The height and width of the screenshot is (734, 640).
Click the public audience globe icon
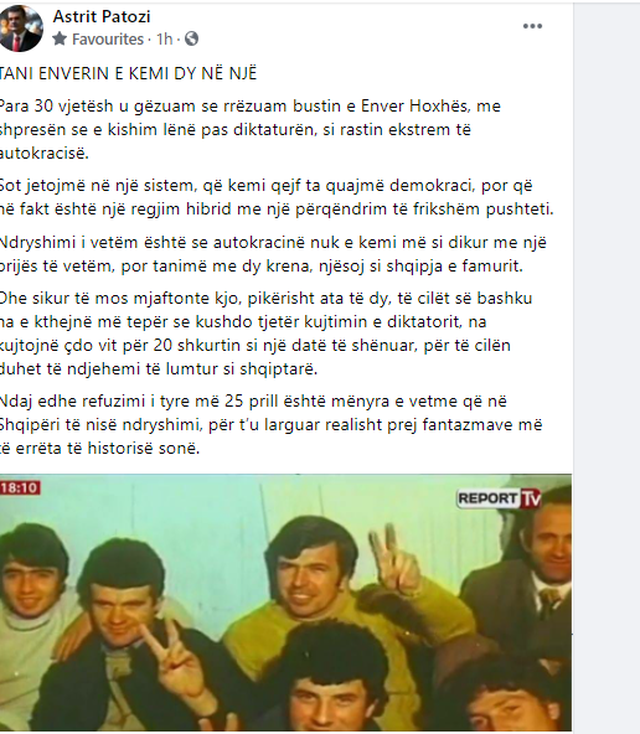pos(191,39)
